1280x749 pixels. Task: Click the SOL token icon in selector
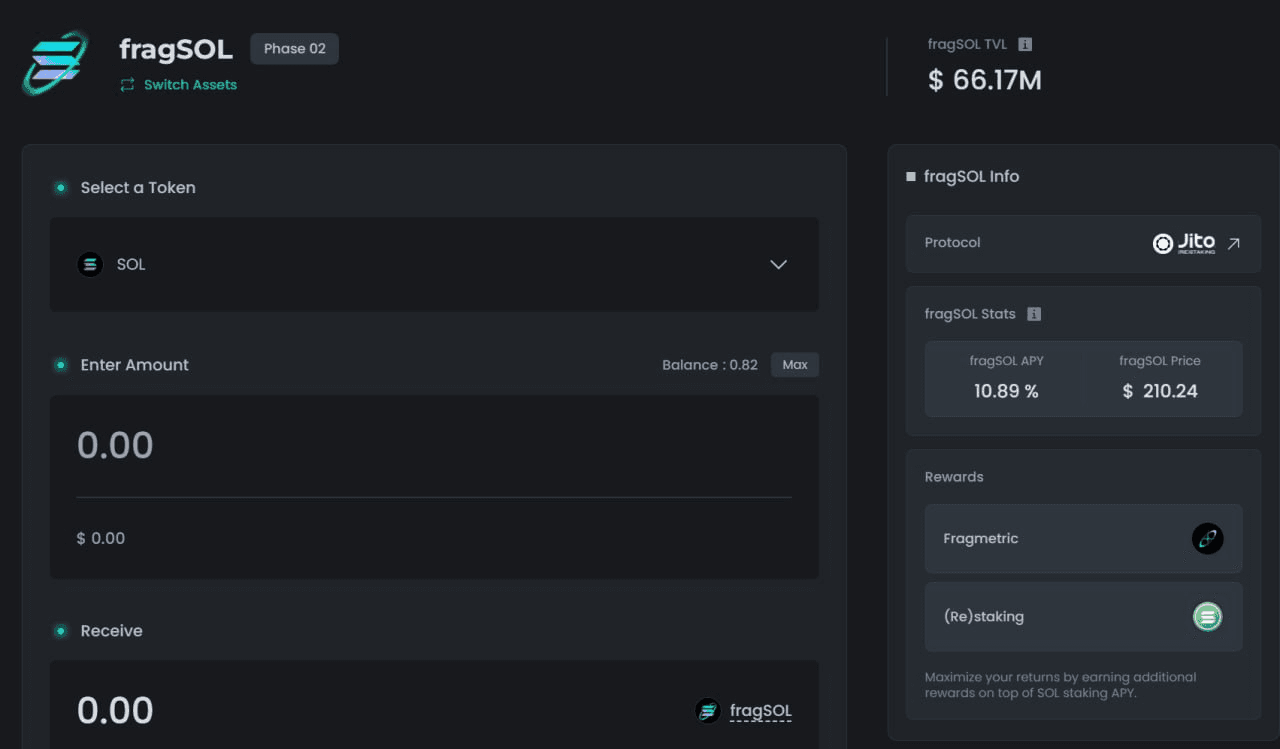[90, 265]
